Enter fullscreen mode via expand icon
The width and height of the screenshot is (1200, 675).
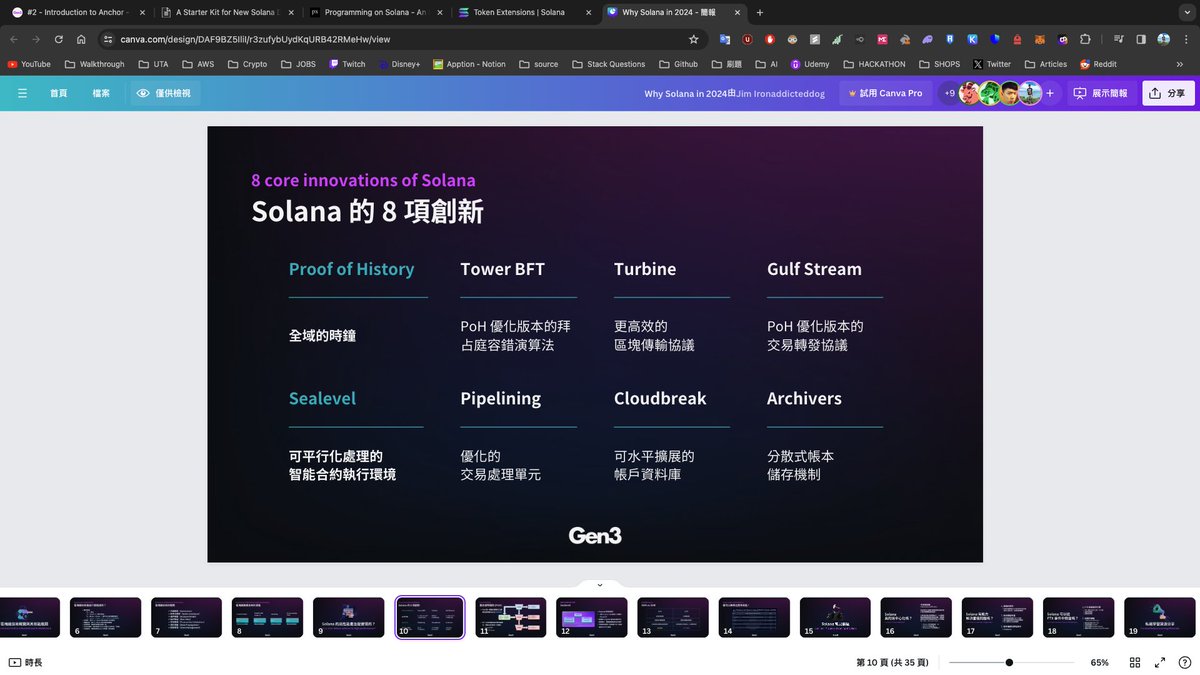(x=1160, y=662)
